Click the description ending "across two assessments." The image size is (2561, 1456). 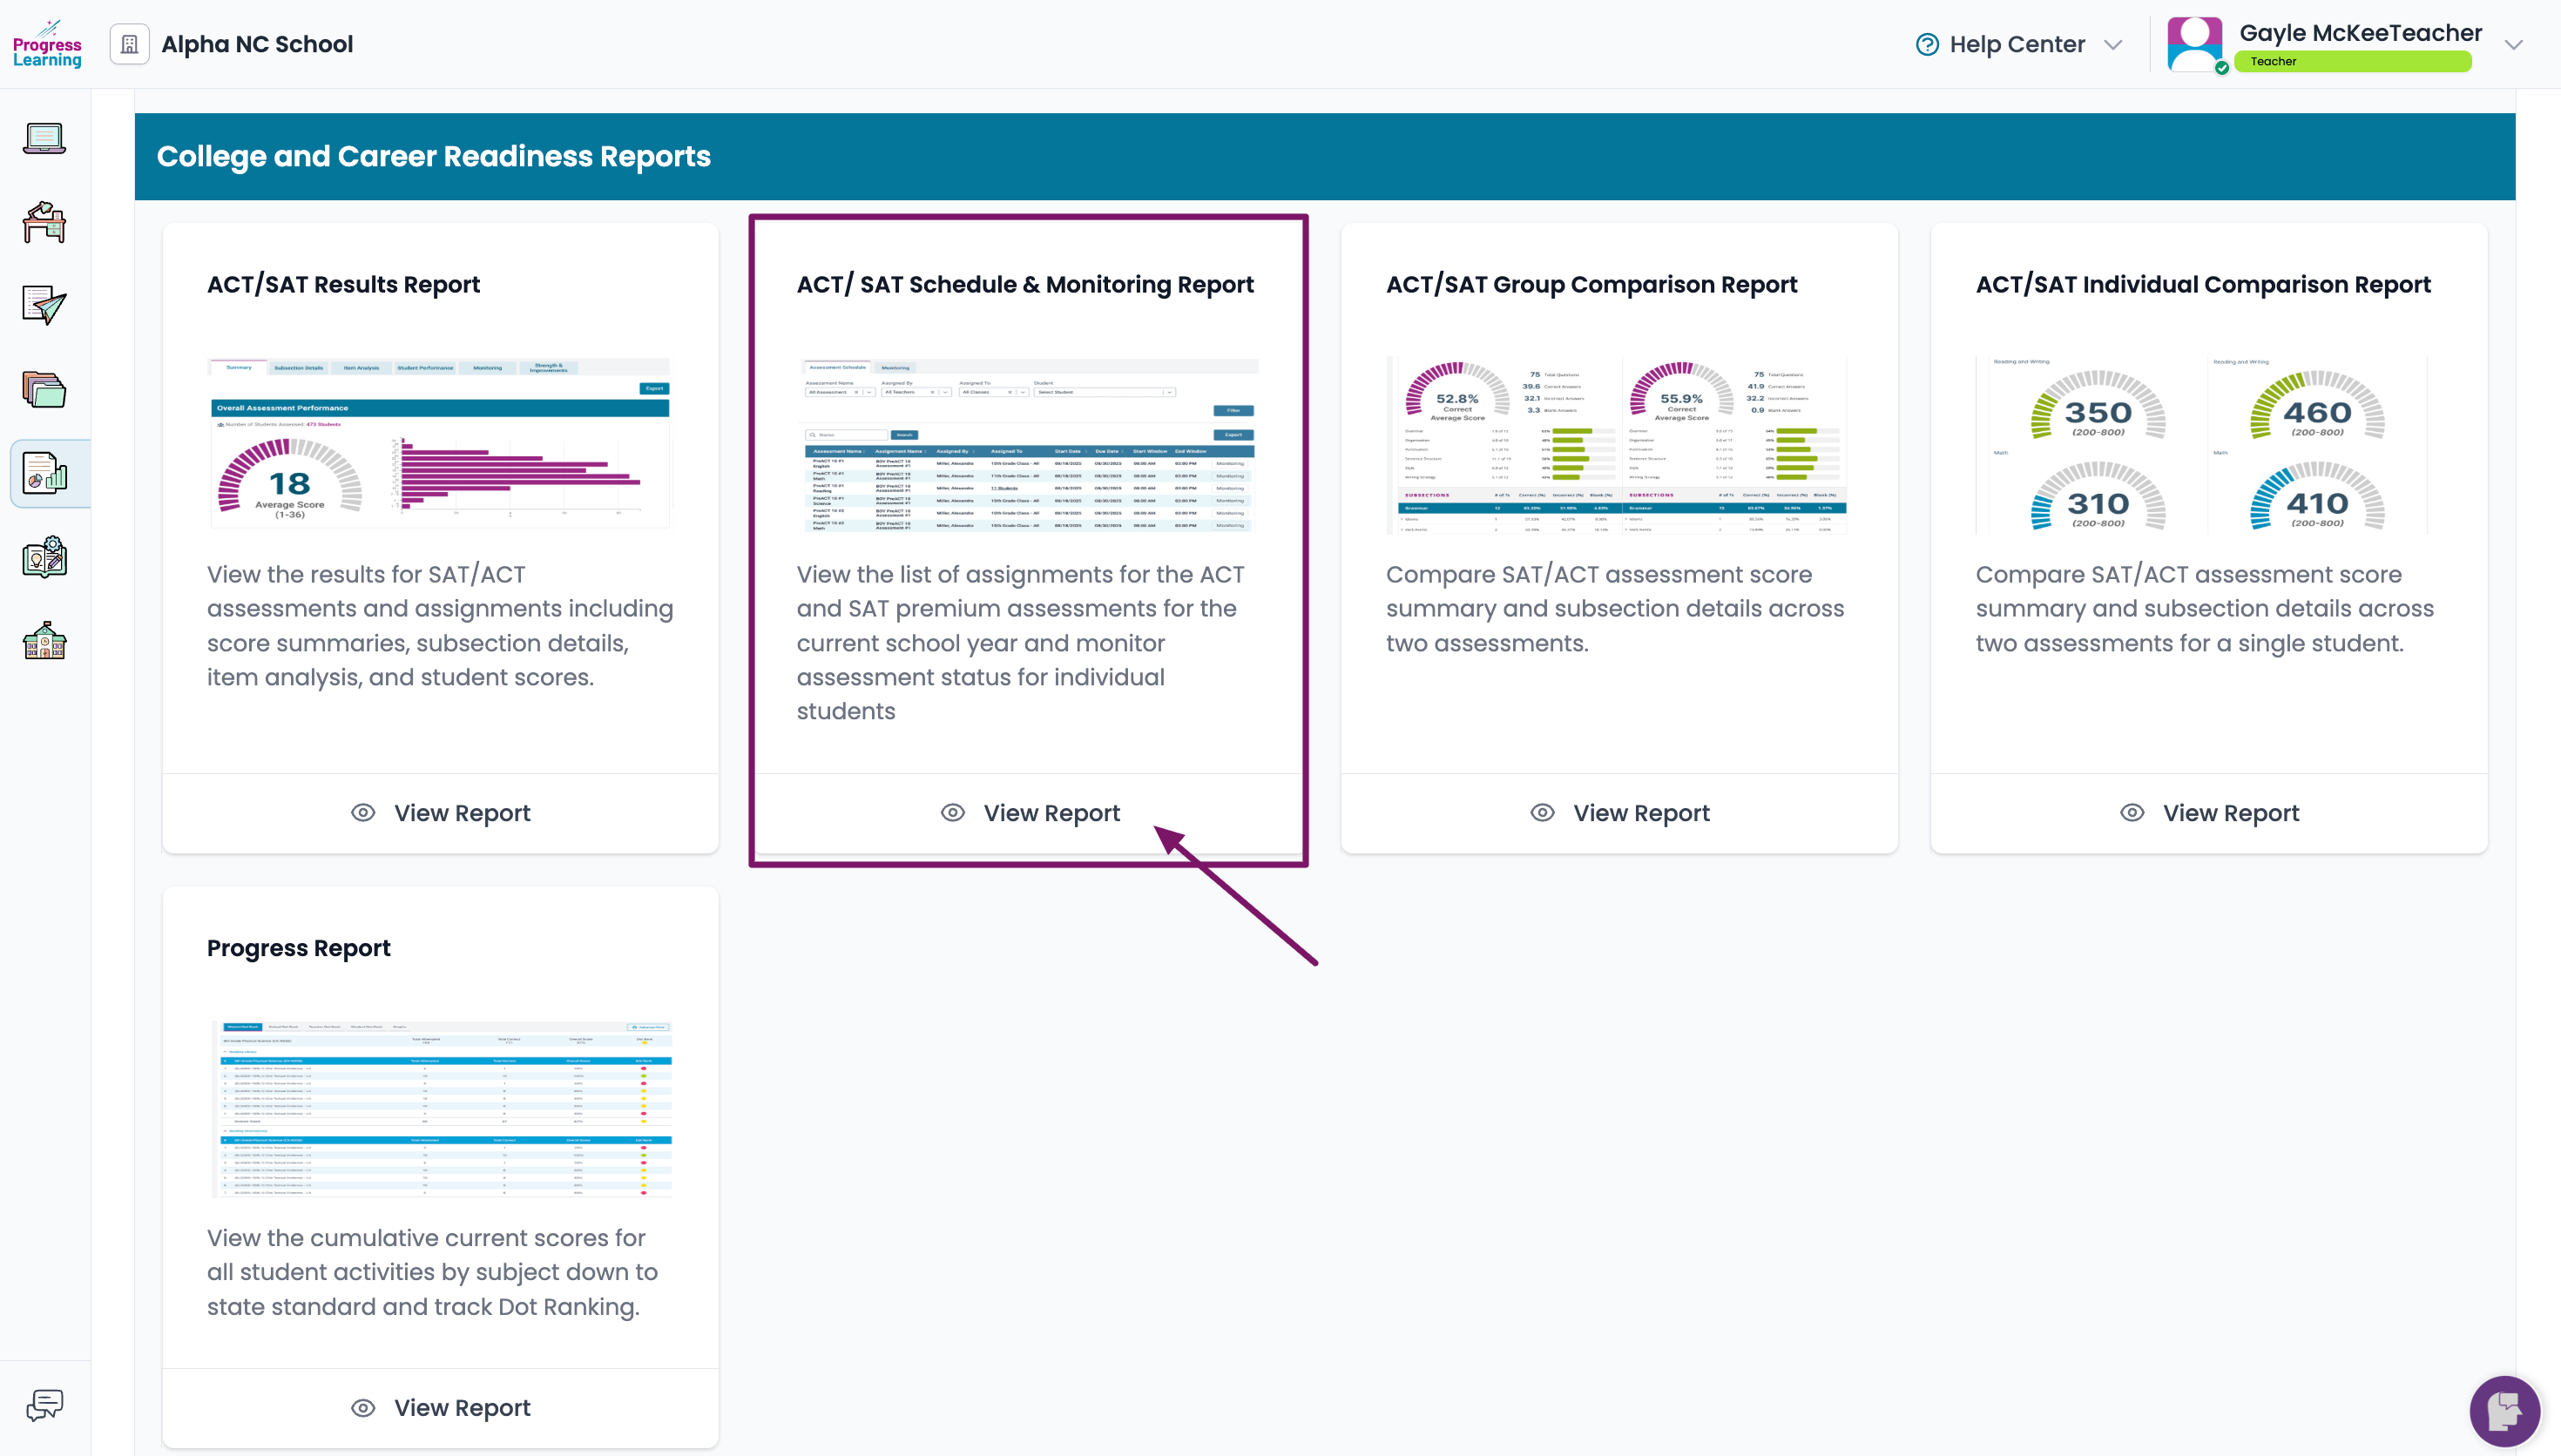tap(1615, 609)
